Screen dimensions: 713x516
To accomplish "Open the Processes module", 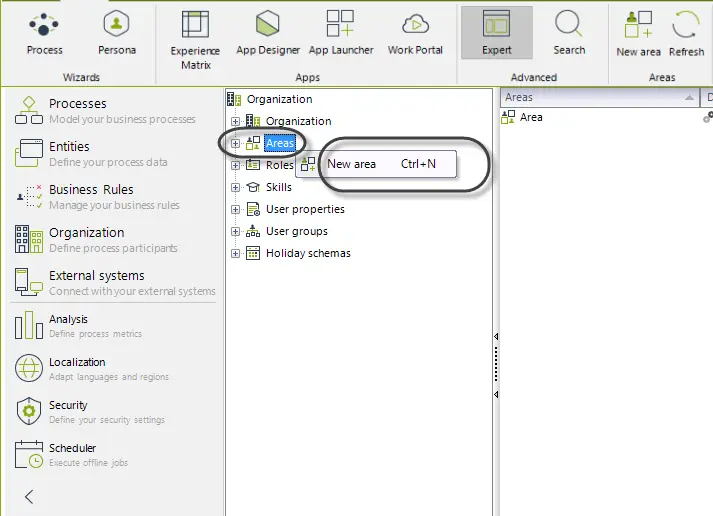I will (105, 110).
